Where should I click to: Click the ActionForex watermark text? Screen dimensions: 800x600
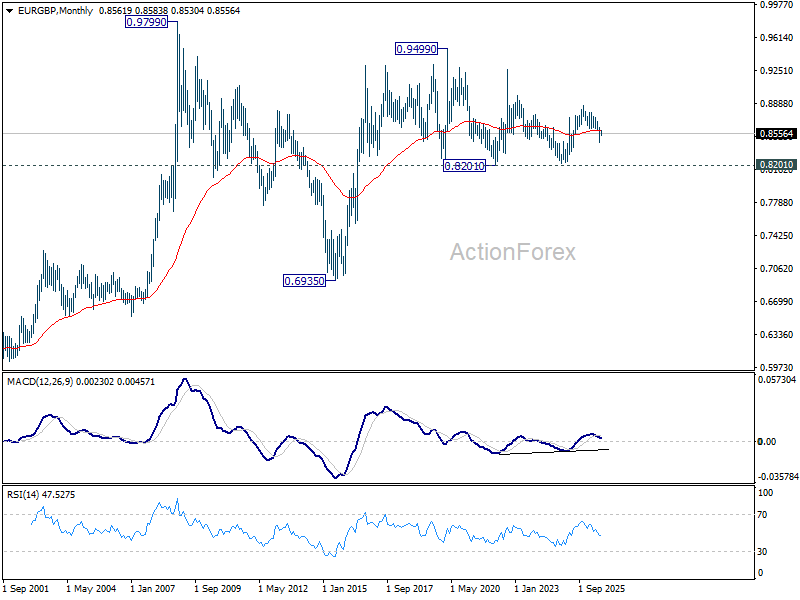pyautogui.click(x=513, y=252)
